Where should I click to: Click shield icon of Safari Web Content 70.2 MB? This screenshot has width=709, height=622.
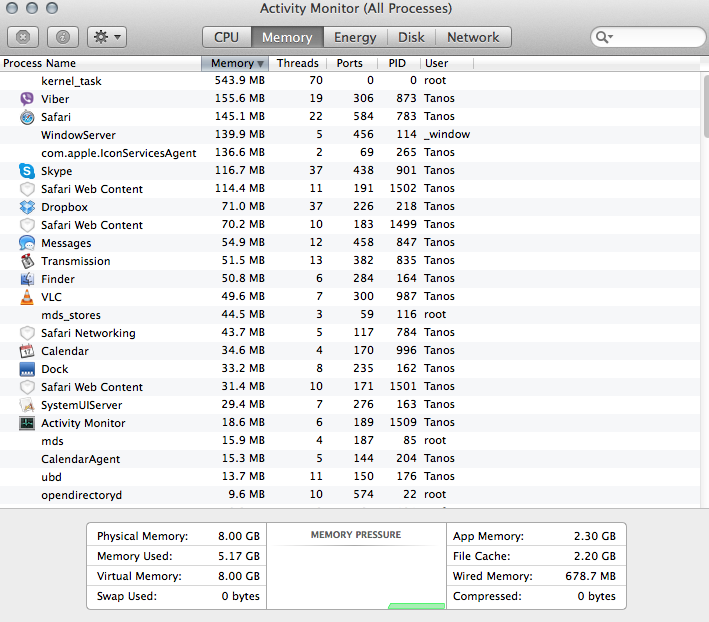[27, 225]
